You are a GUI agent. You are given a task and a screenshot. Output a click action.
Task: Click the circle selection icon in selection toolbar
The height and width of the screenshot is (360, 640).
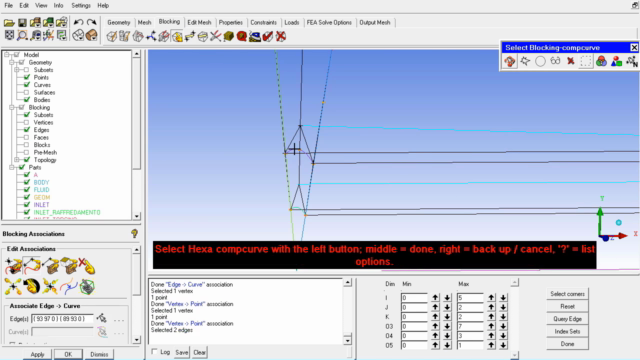[540, 61]
